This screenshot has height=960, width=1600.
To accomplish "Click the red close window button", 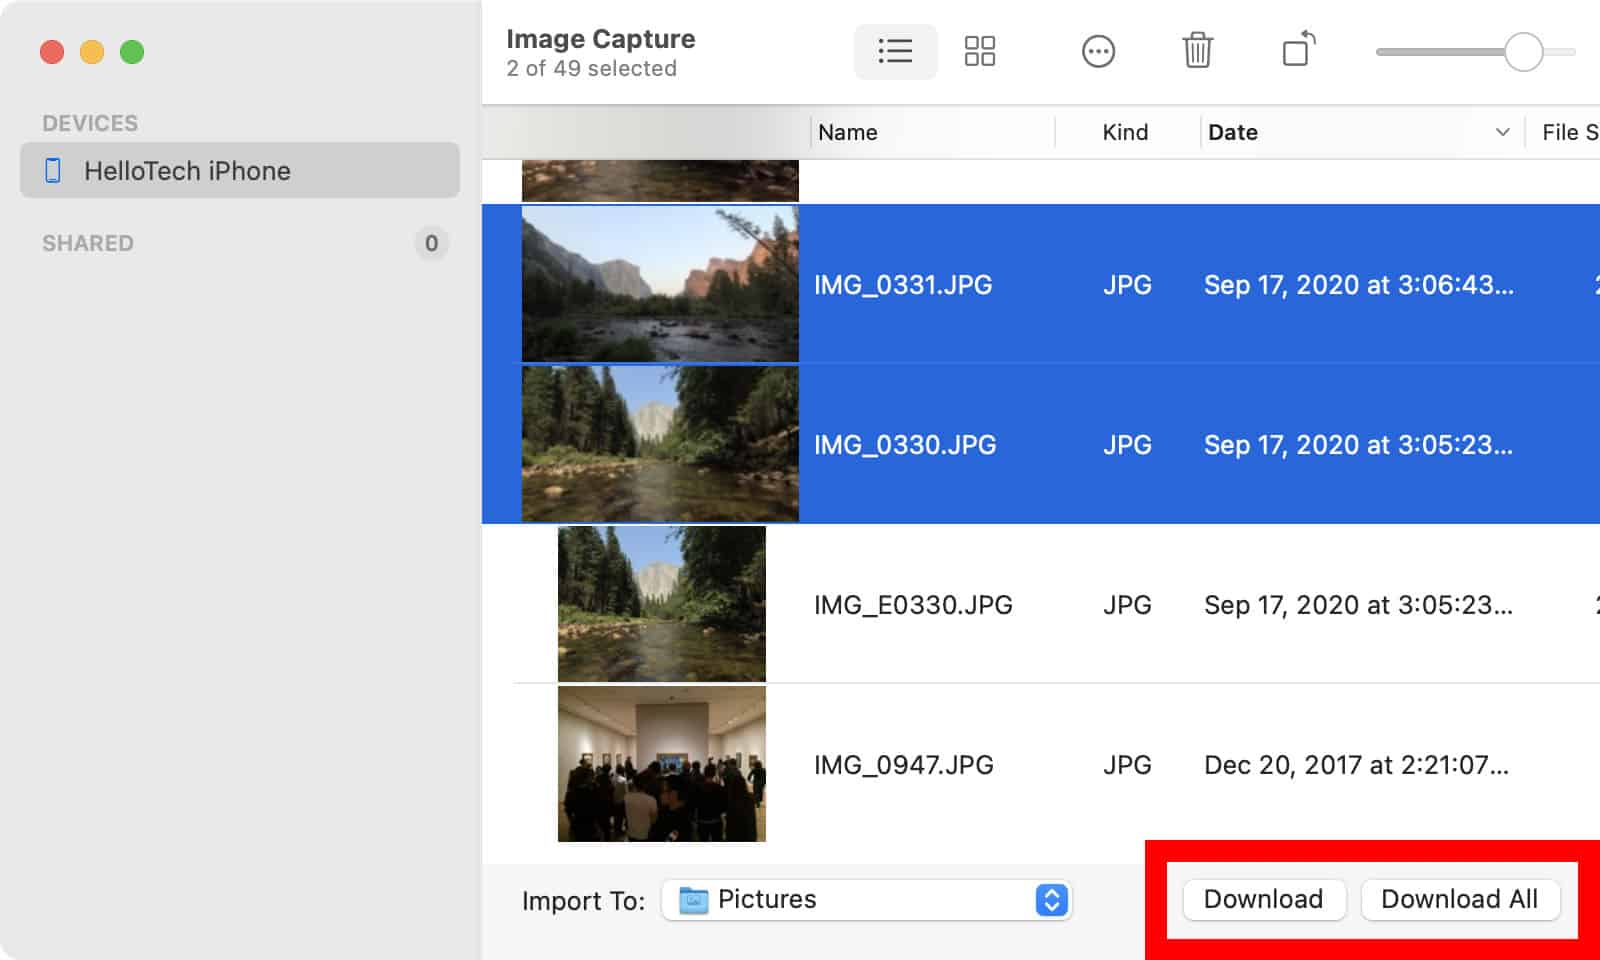I will [x=52, y=52].
